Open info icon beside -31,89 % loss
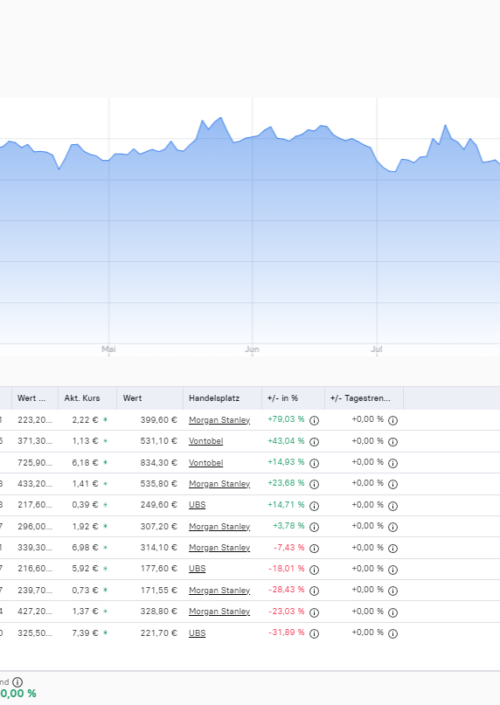This screenshot has width=500, height=705. tap(314, 634)
